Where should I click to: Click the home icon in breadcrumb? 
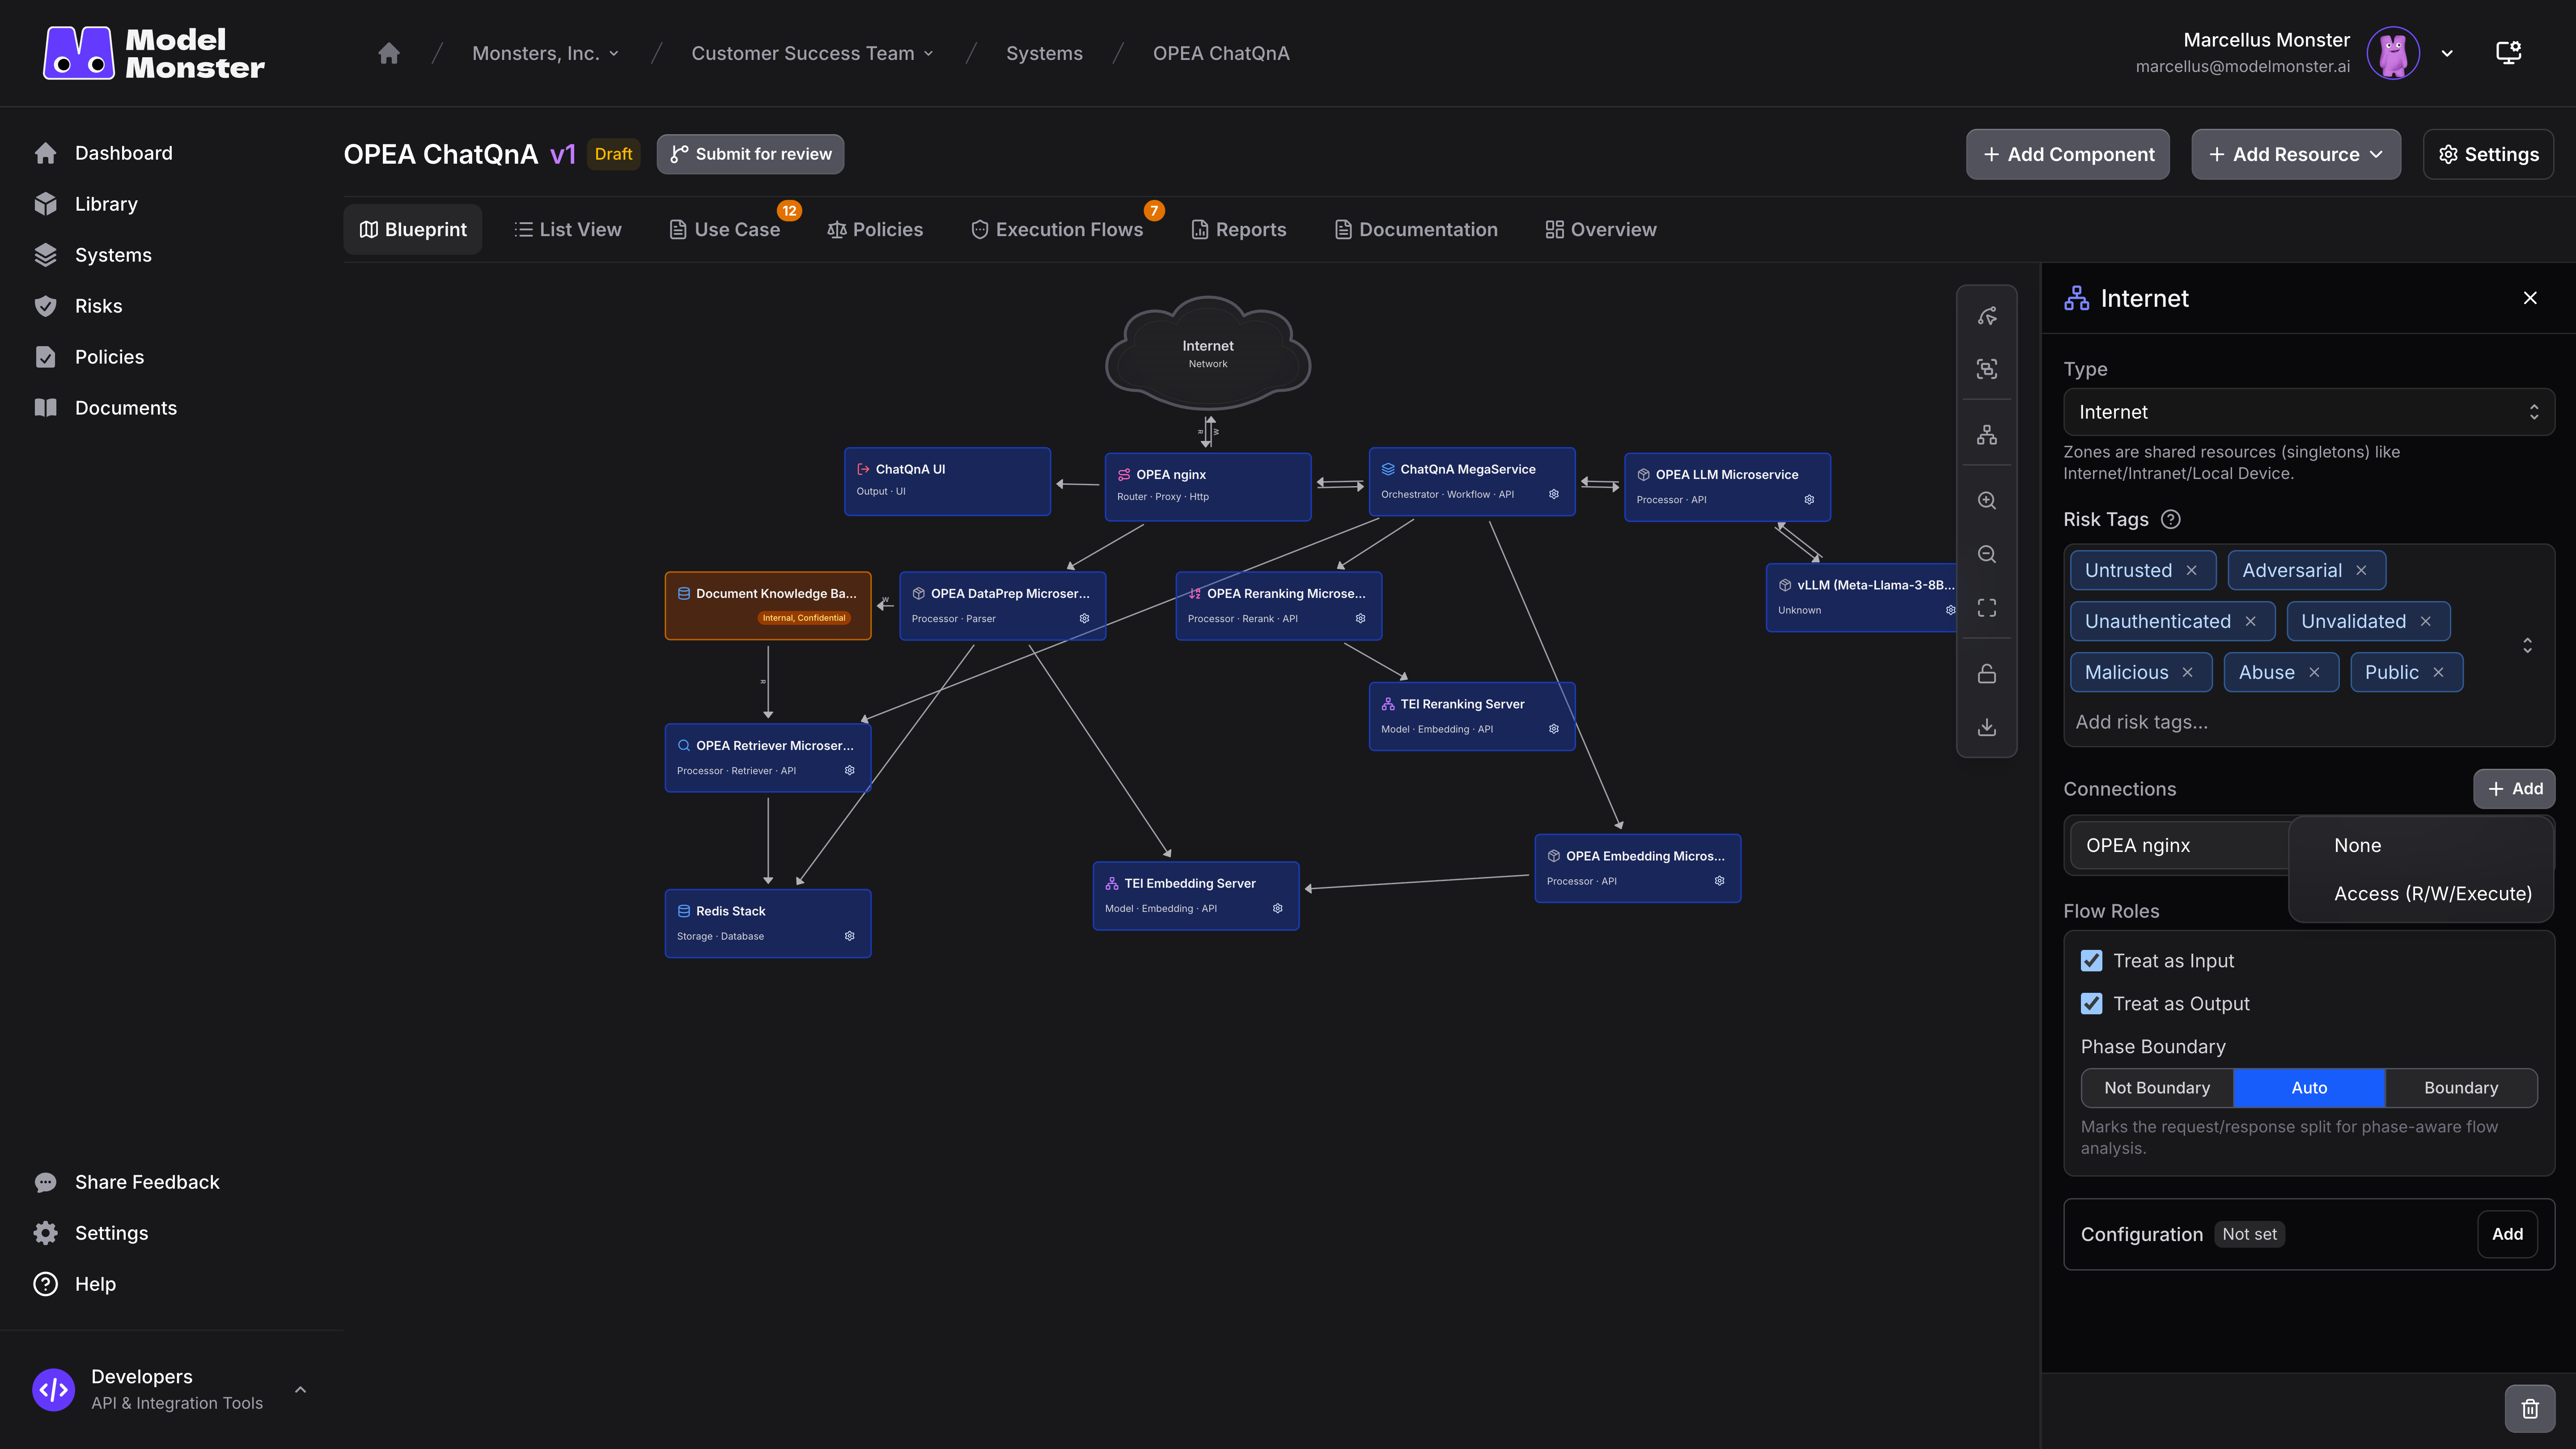coord(389,53)
